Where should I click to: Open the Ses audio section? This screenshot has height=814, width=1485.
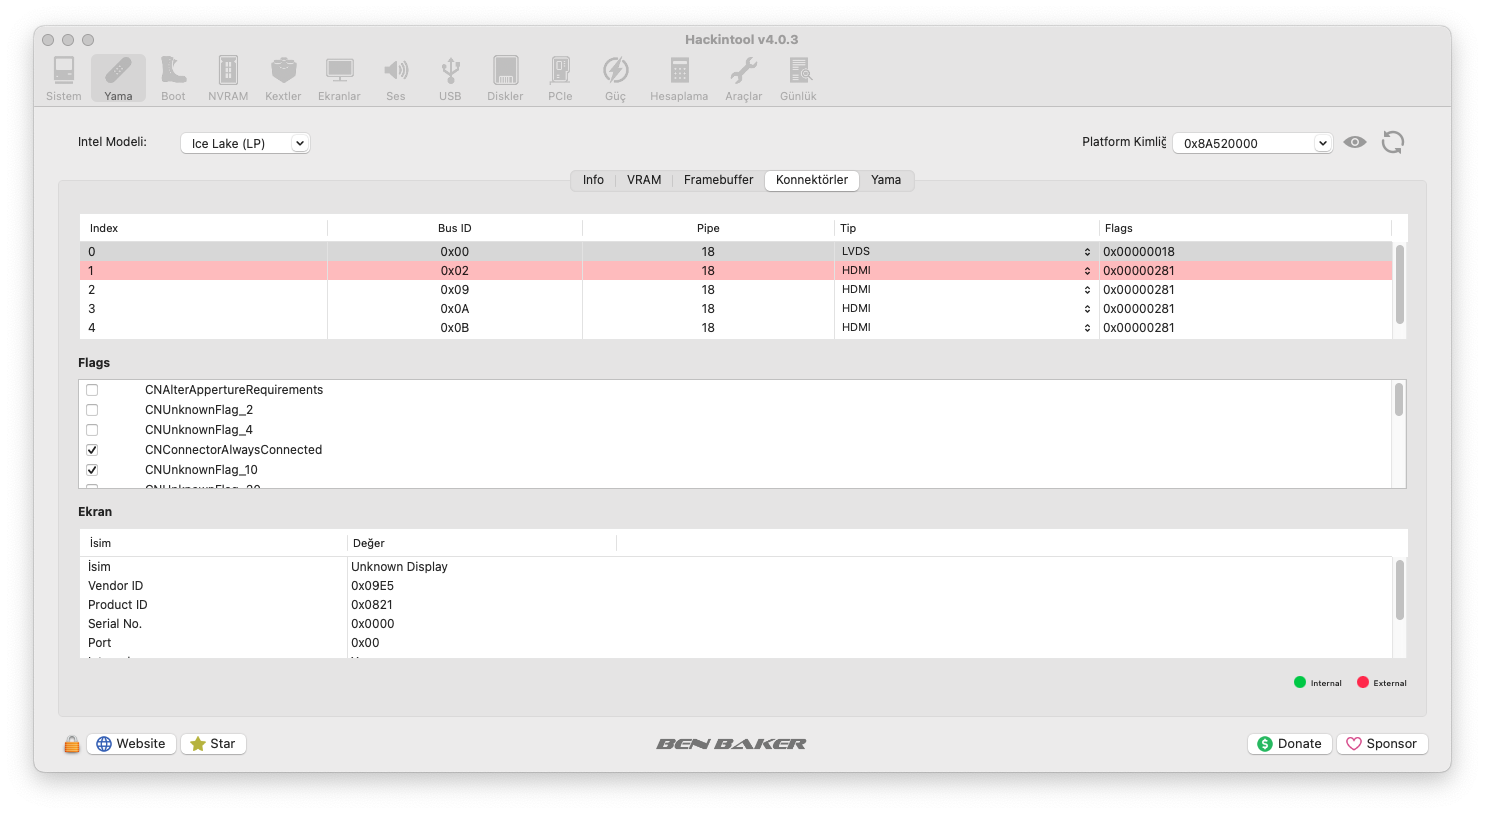click(x=396, y=78)
